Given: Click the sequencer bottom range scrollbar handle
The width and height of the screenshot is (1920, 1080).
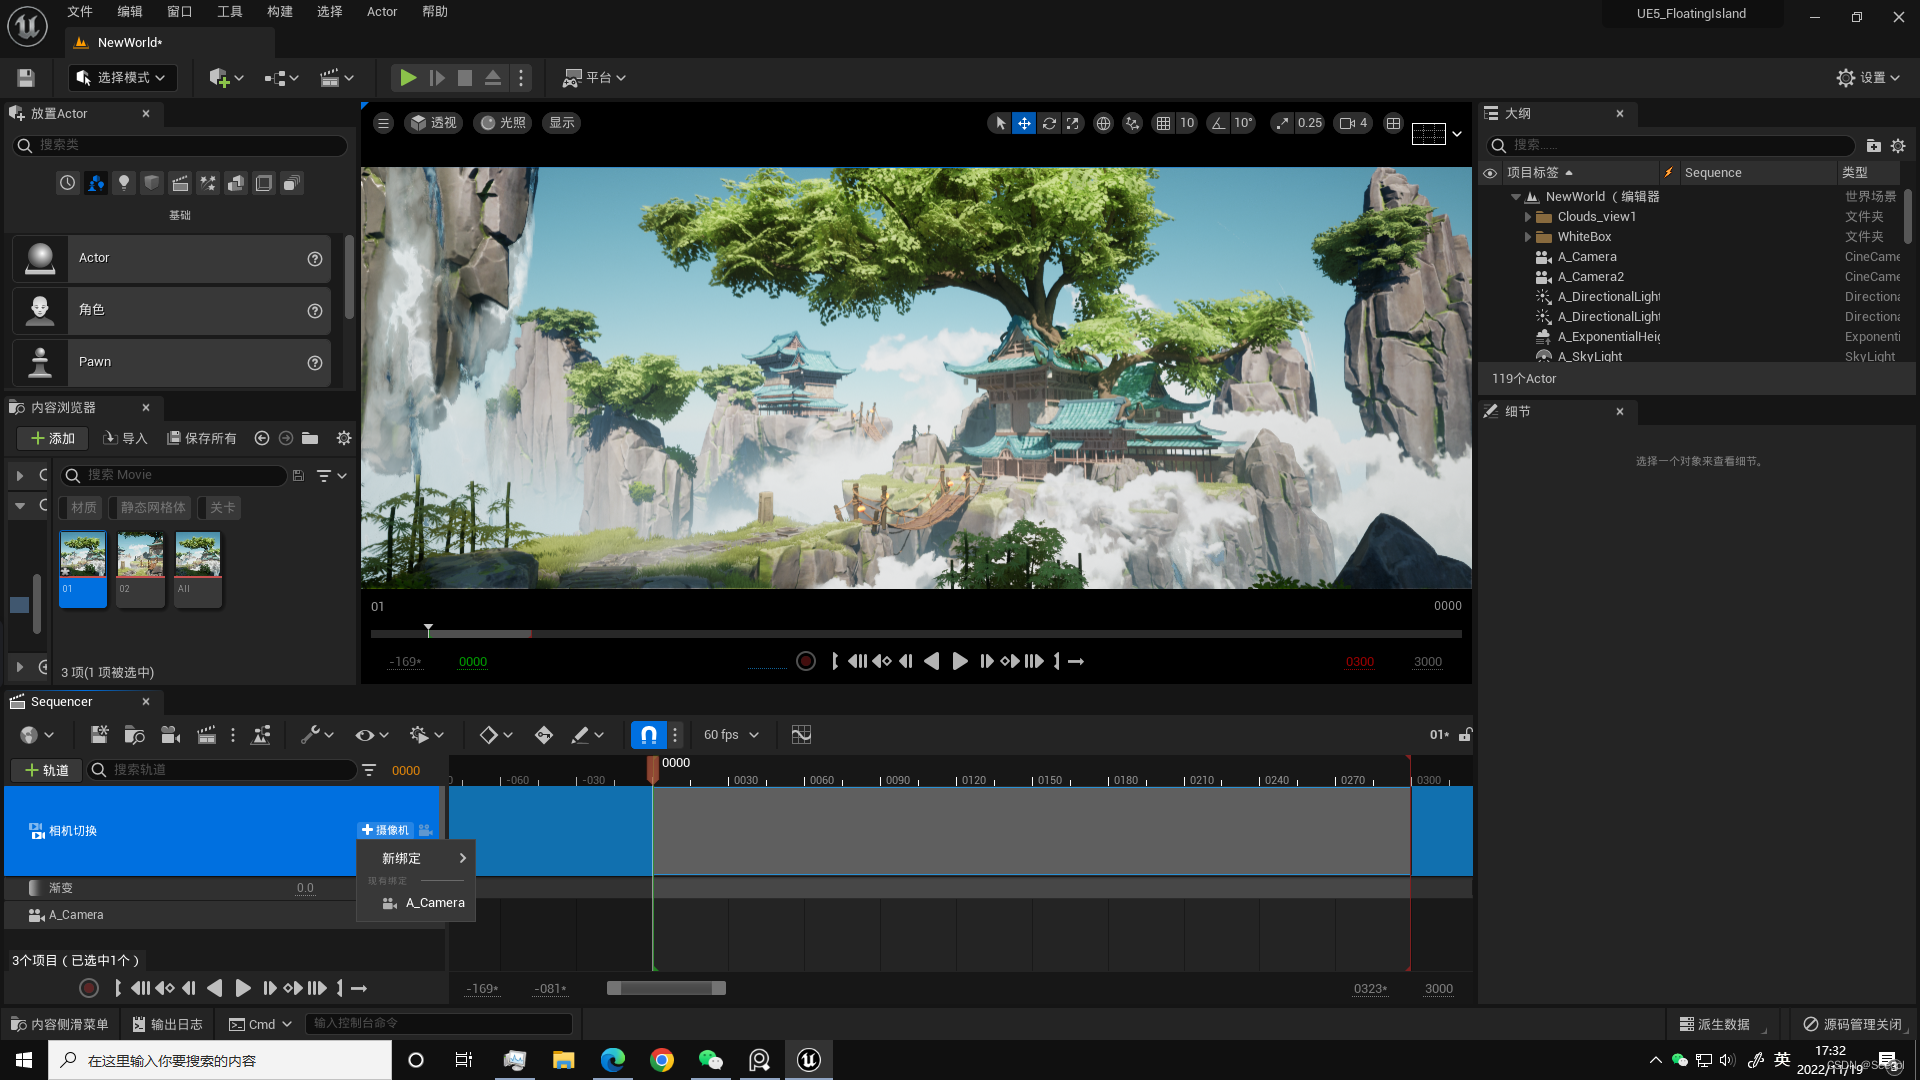Looking at the screenshot, I should coord(666,988).
